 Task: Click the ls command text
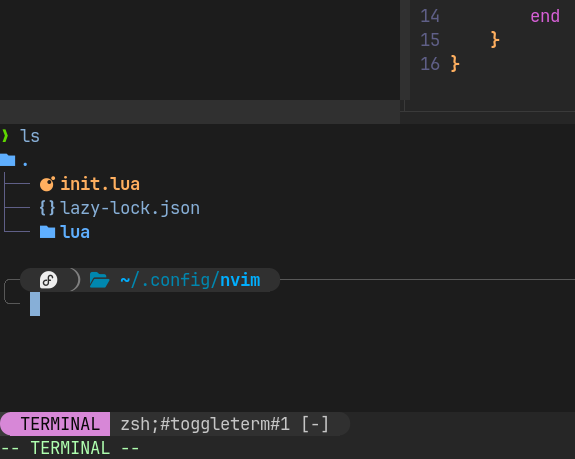30,136
